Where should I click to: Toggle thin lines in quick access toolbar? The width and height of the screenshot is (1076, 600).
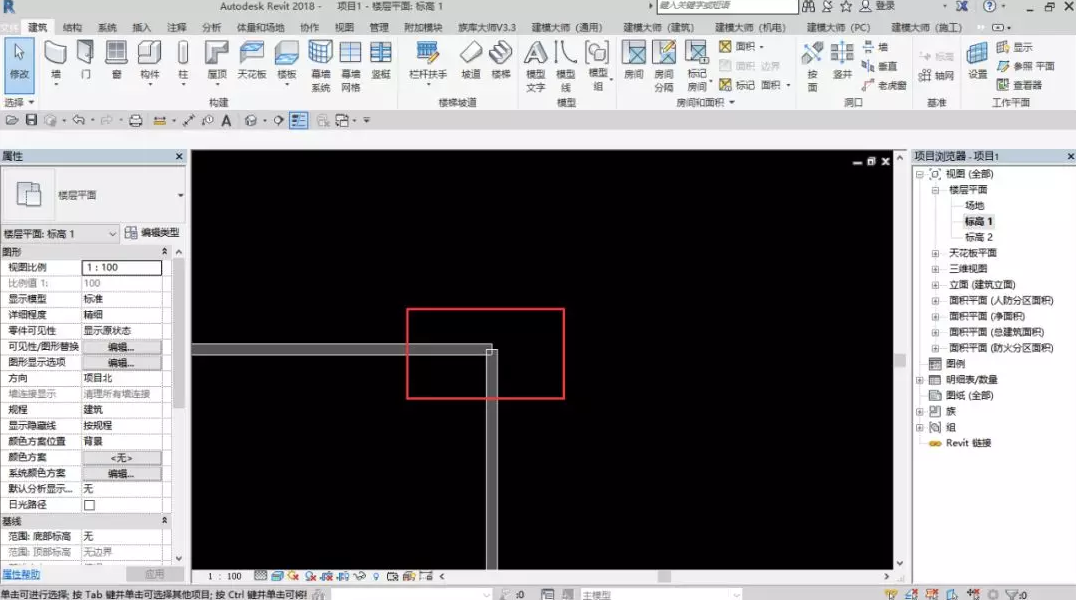tap(298, 121)
